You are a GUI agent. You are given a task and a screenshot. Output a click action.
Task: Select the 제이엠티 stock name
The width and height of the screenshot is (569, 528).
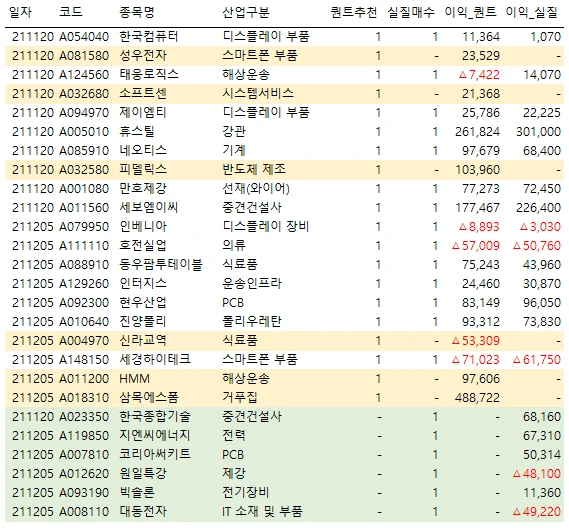click(x=143, y=112)
